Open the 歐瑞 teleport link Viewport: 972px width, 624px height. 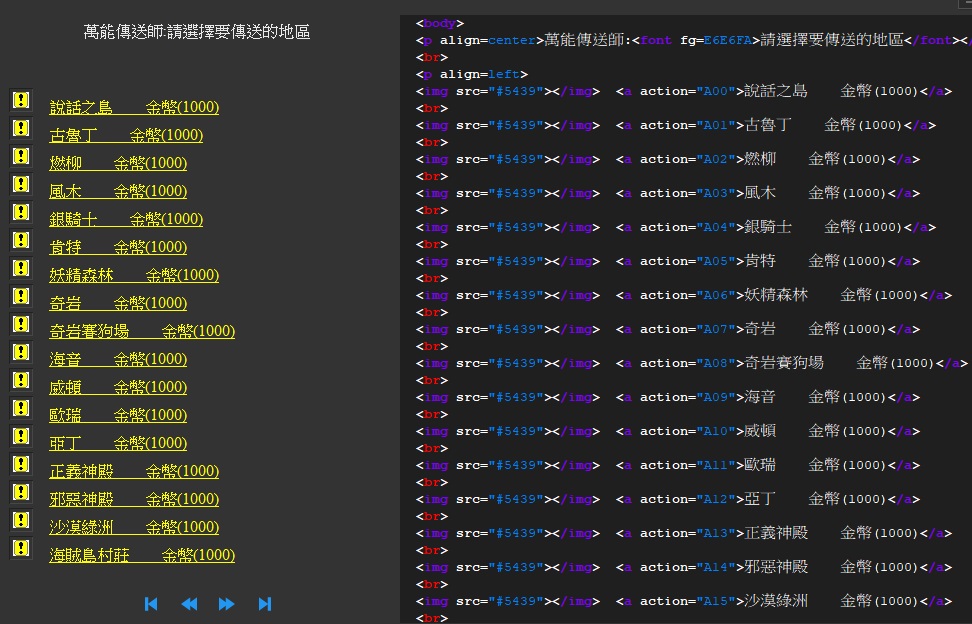click(118, 415)
